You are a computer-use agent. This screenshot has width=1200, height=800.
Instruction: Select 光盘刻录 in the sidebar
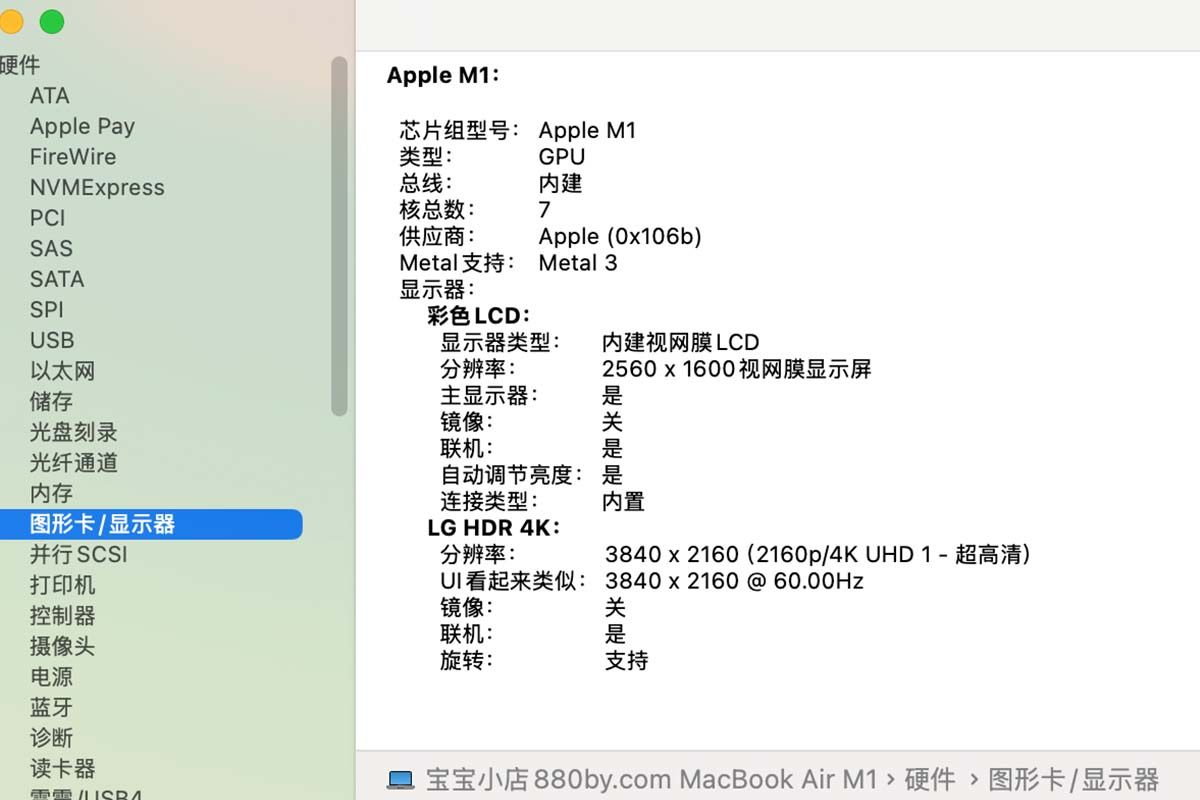(x=74, y=433)
